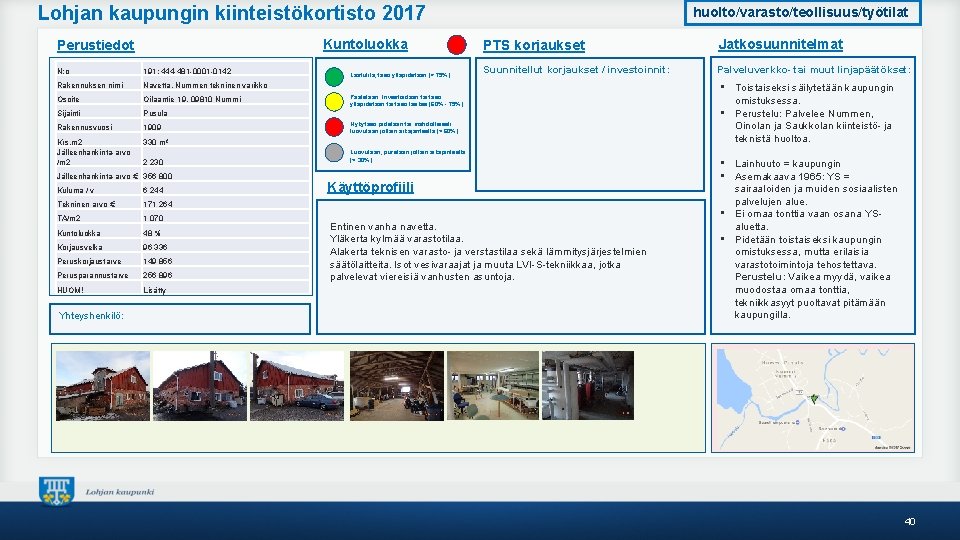Image resolution: width=960 pixels, height=540 pixels.
Task: Open third barn photo with parked car
Action: coord(298,386)
